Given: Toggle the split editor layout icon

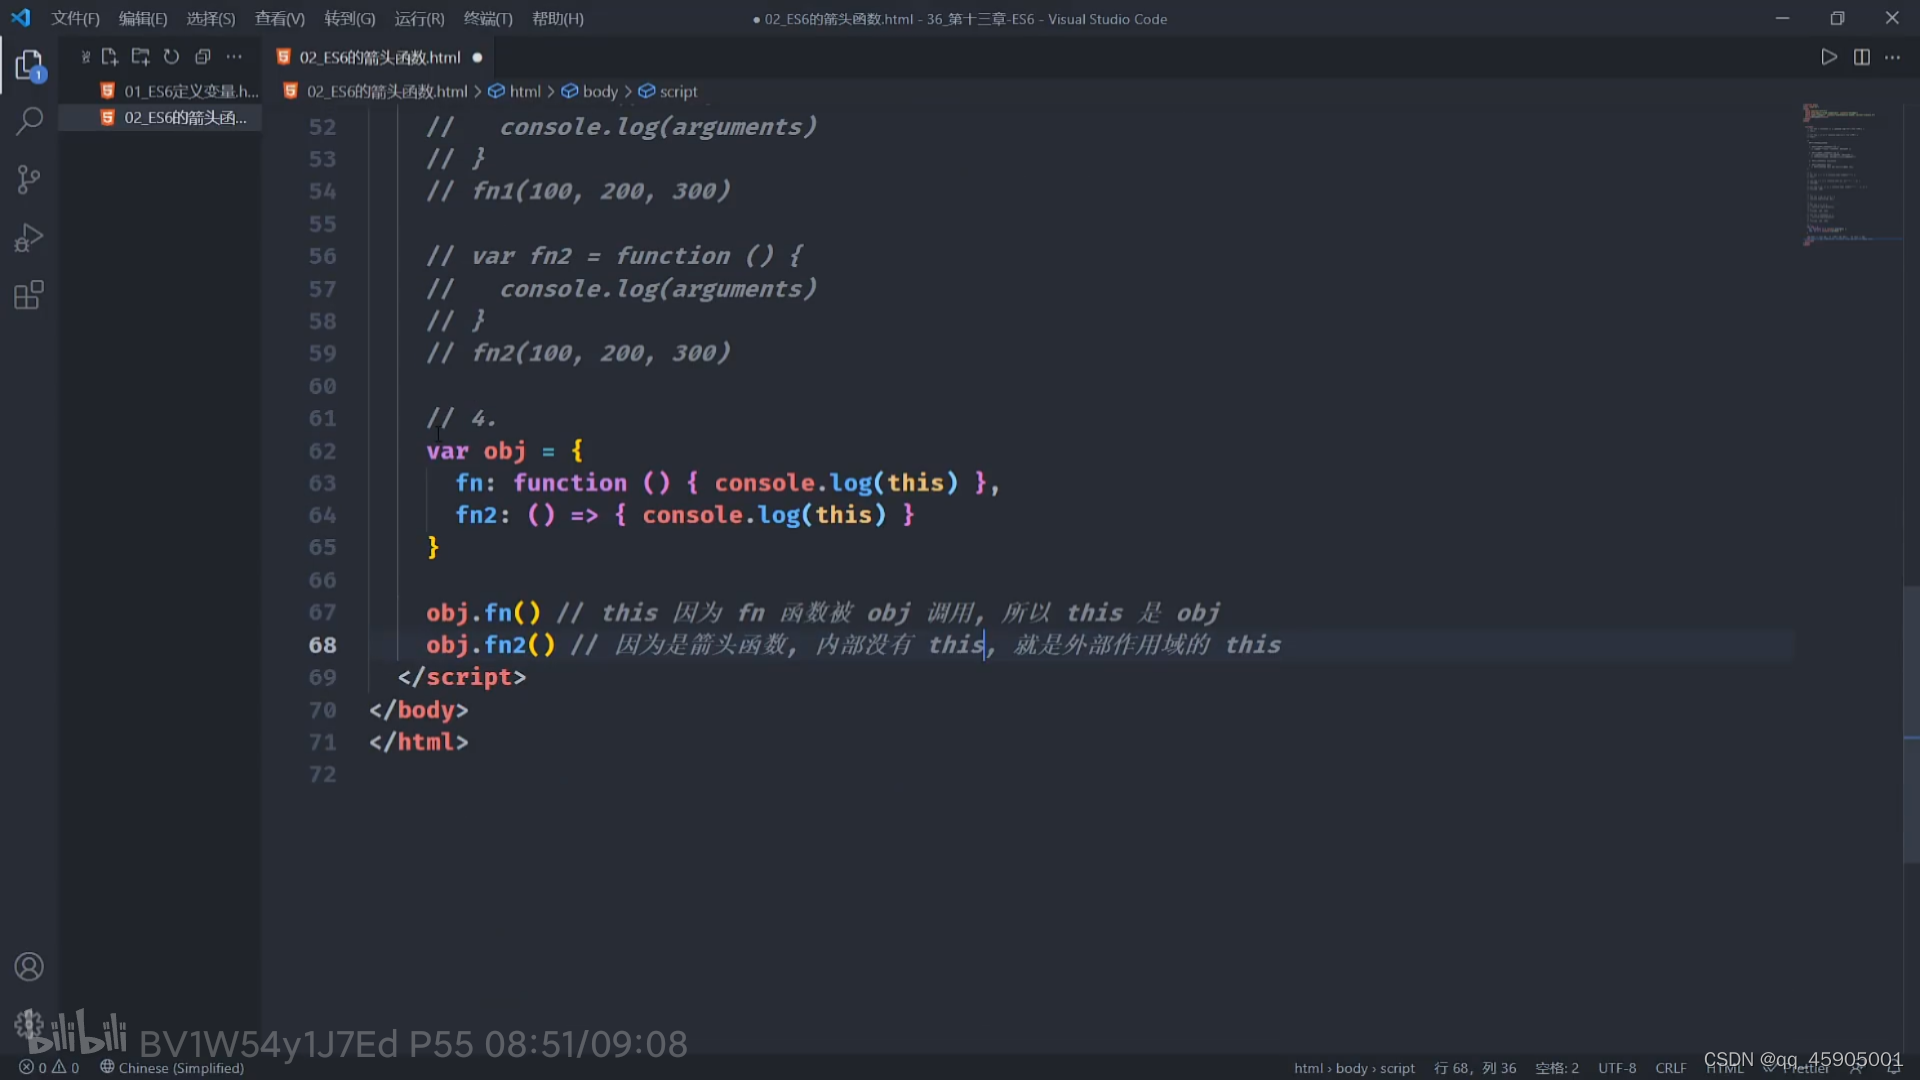Looking at the screenshot, I should coord(1861,57).
